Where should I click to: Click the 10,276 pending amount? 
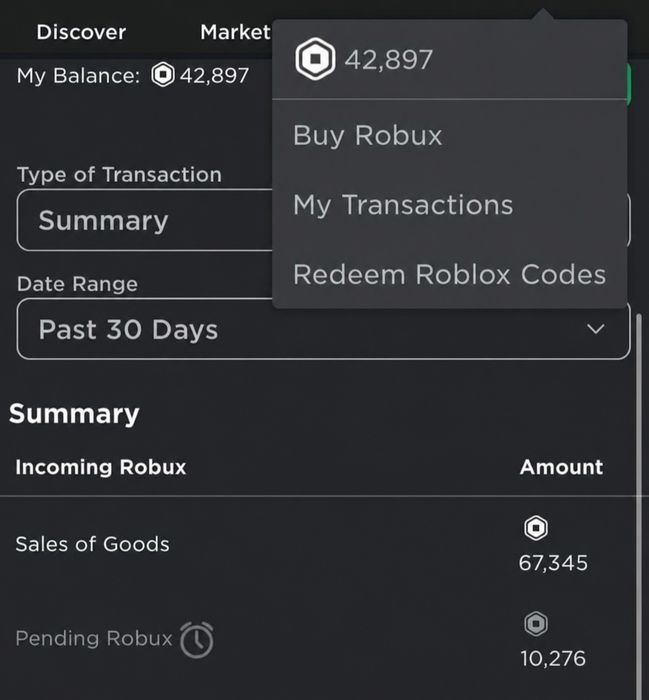click(553, 658)
